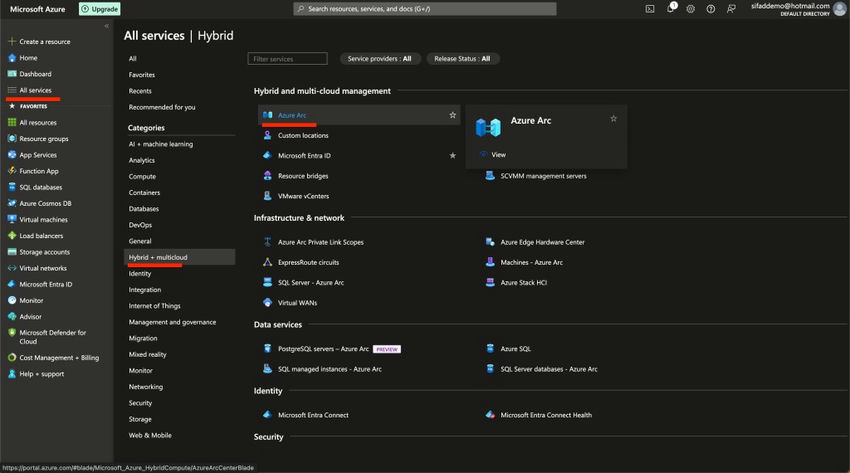Open the Release Status filter dropdown
The height and width of the screenshot is (473, 850).
coord(461,59)
